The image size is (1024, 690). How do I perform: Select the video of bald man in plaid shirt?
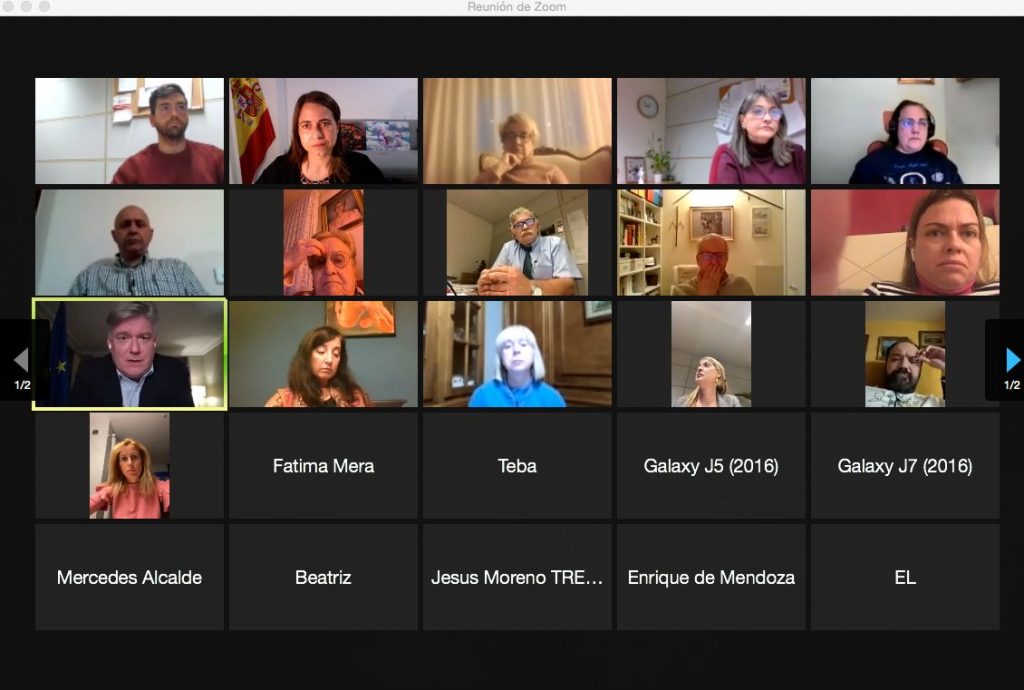coord(129,243)
